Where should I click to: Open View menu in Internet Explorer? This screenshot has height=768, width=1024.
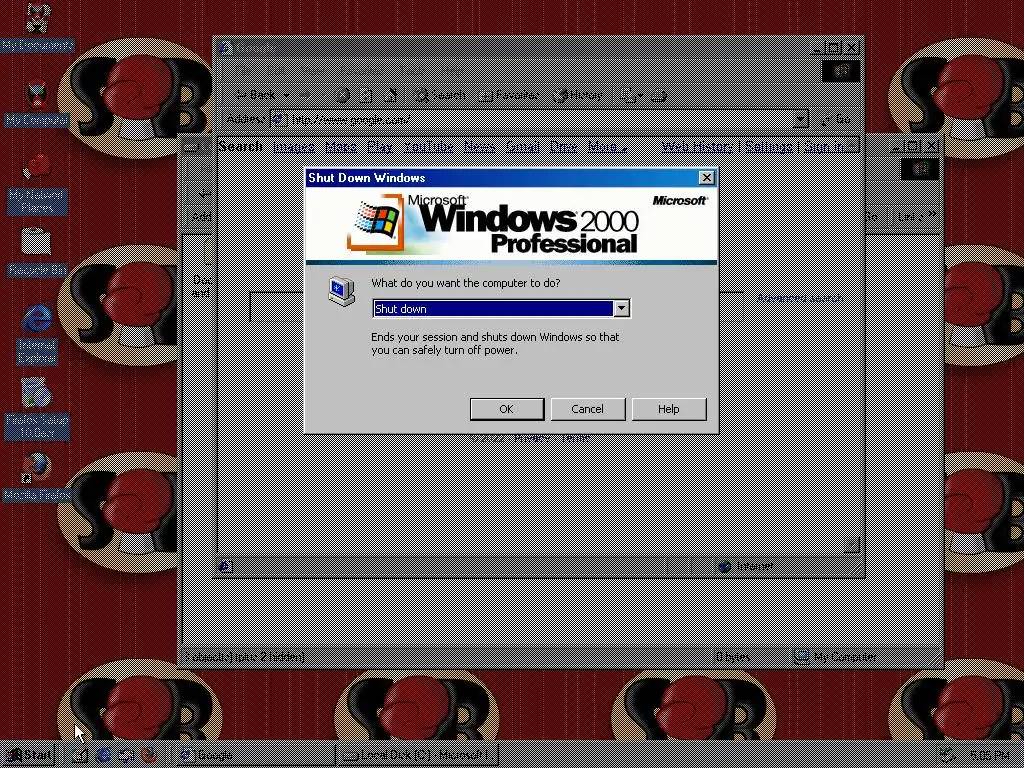(x=312, y=71)
